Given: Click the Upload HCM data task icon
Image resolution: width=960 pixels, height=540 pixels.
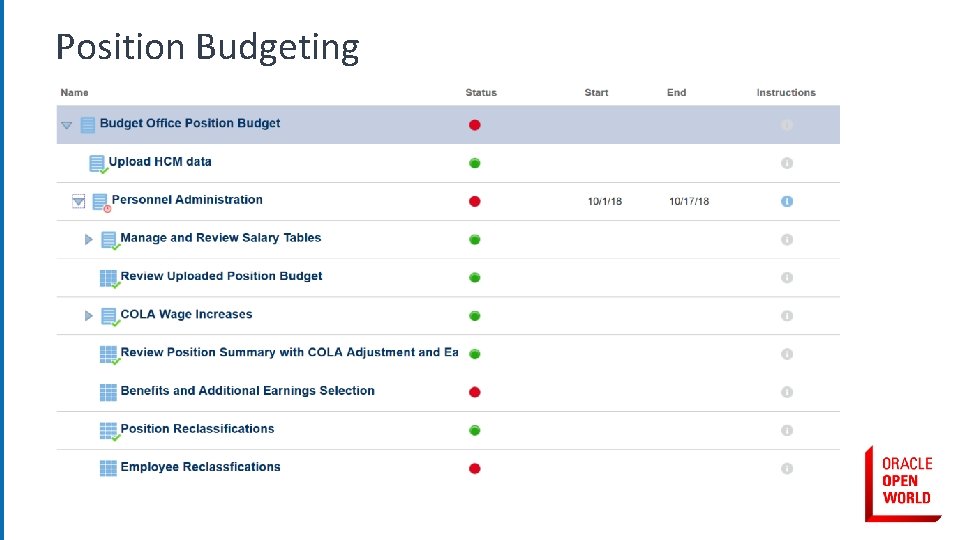Looking at the screenshot, I should click(97, 163).
